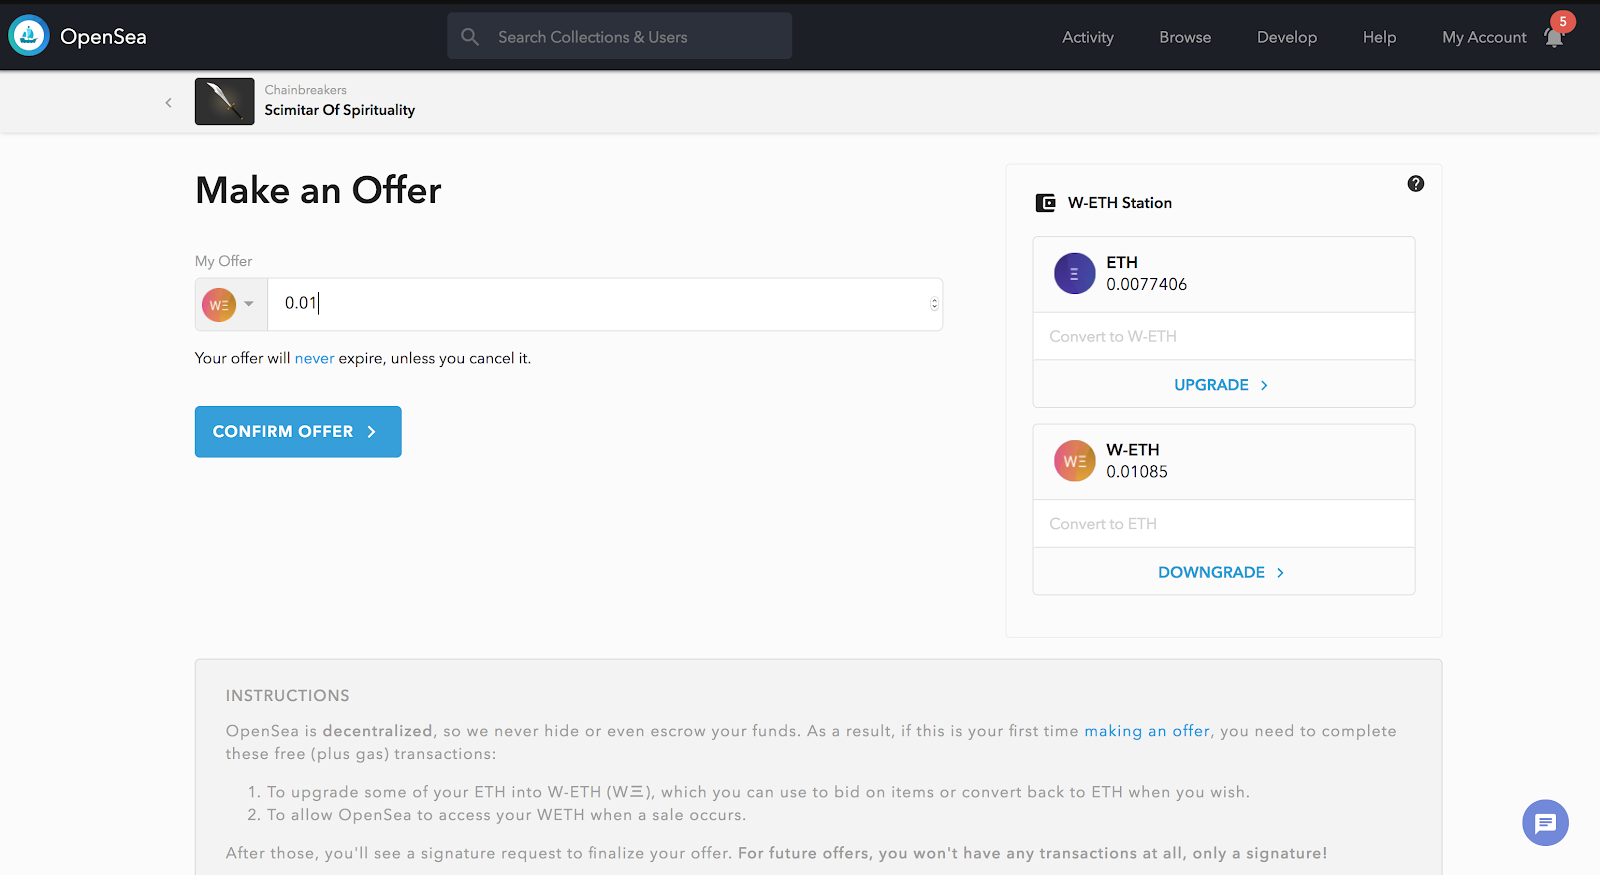Viewport: 1600px width, 875px height.
Task: Click the Upgrade button
Action: 1224,384
